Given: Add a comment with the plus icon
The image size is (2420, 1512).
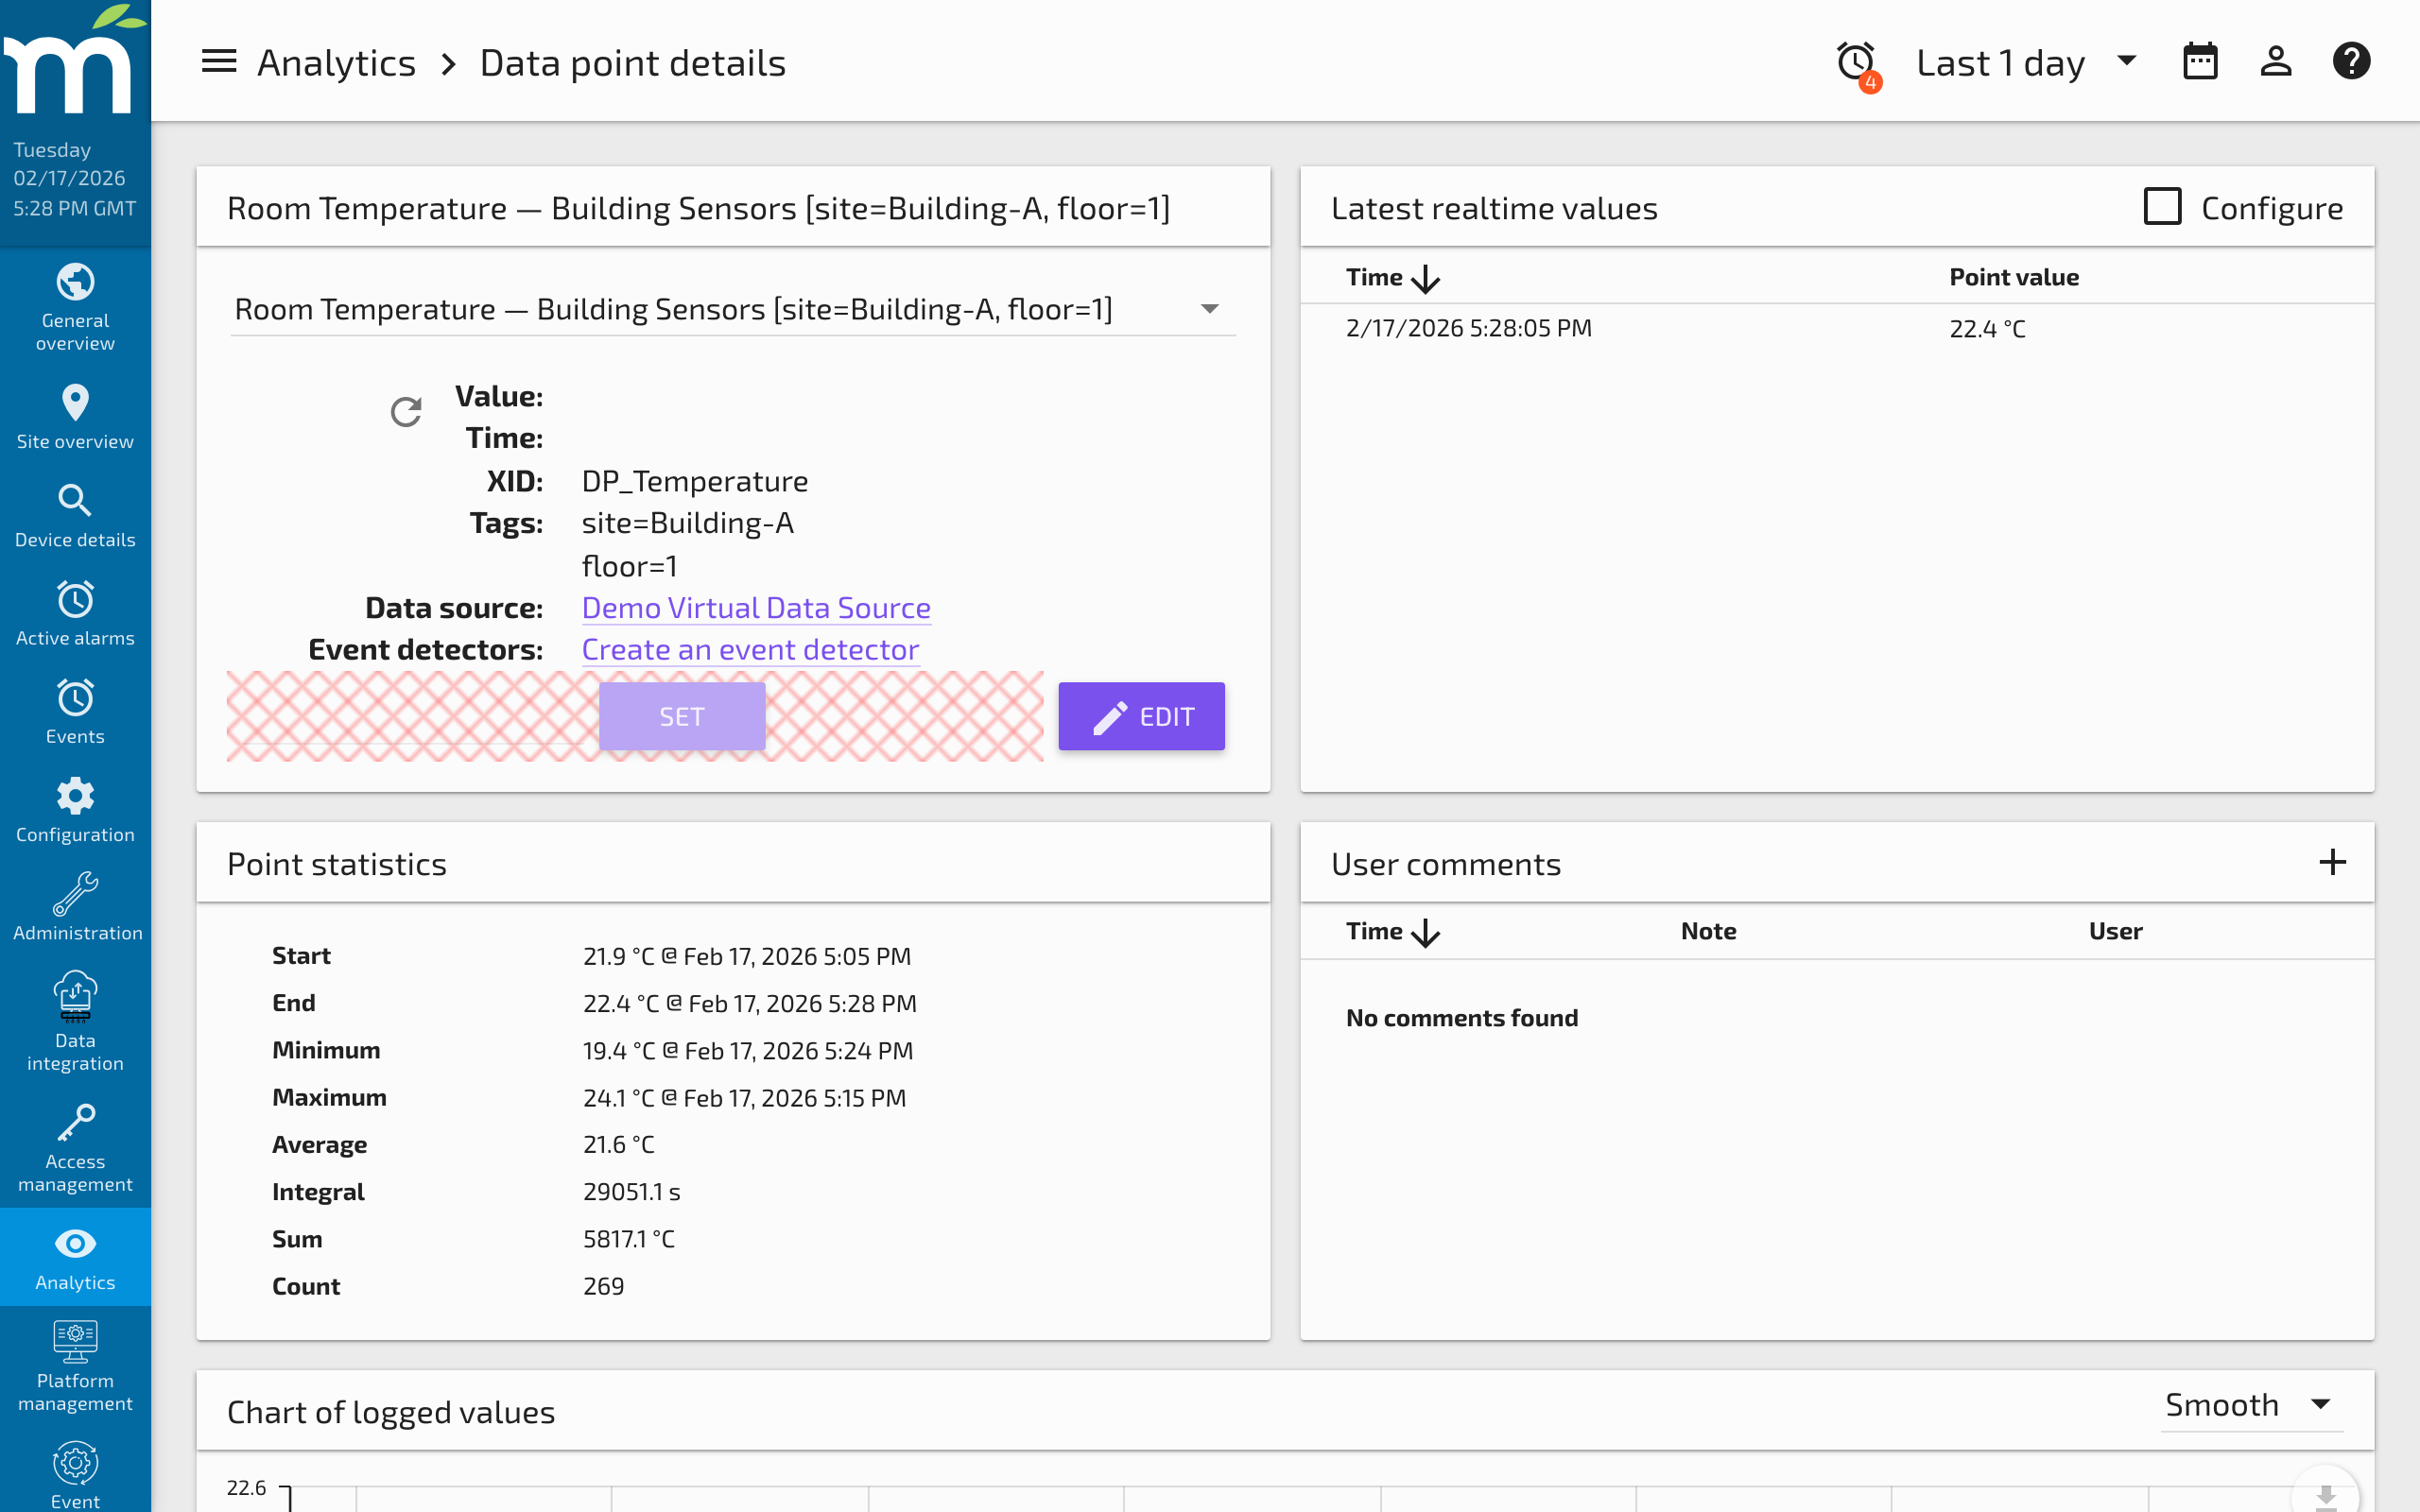Looking at the screenshot, I should pos(2334,861).
